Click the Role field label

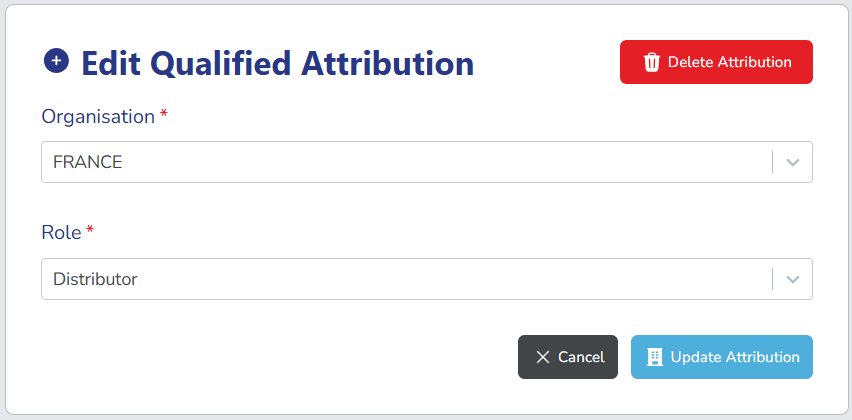tap(61, 232)
